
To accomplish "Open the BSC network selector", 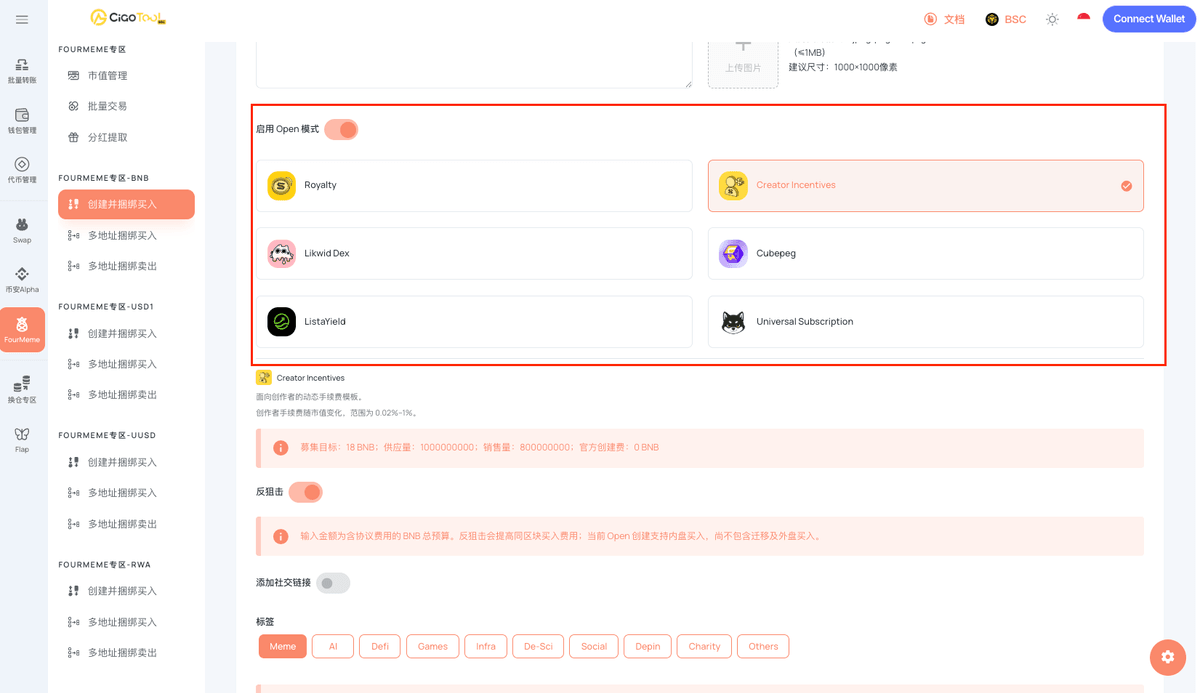I will pos(1006,19).
